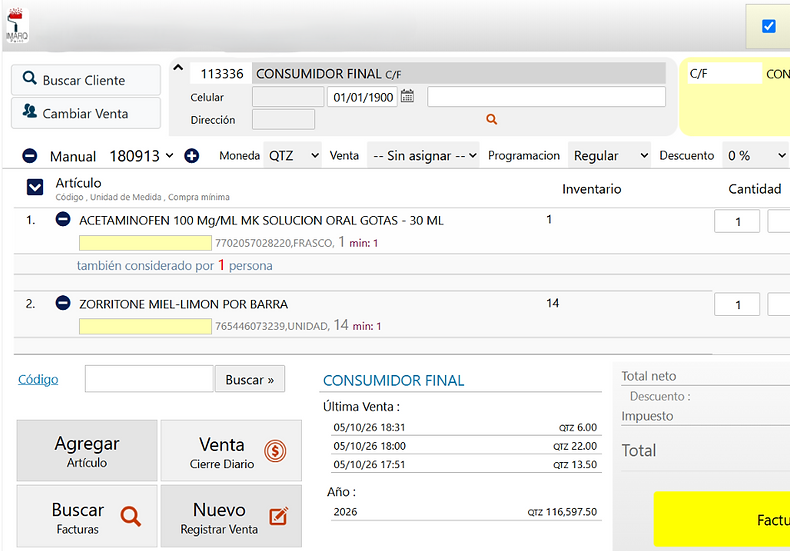Click the IMARQ logo icon
Image resolution: width=790 pixels, height=551 pixels.
[x=17, y=25]
